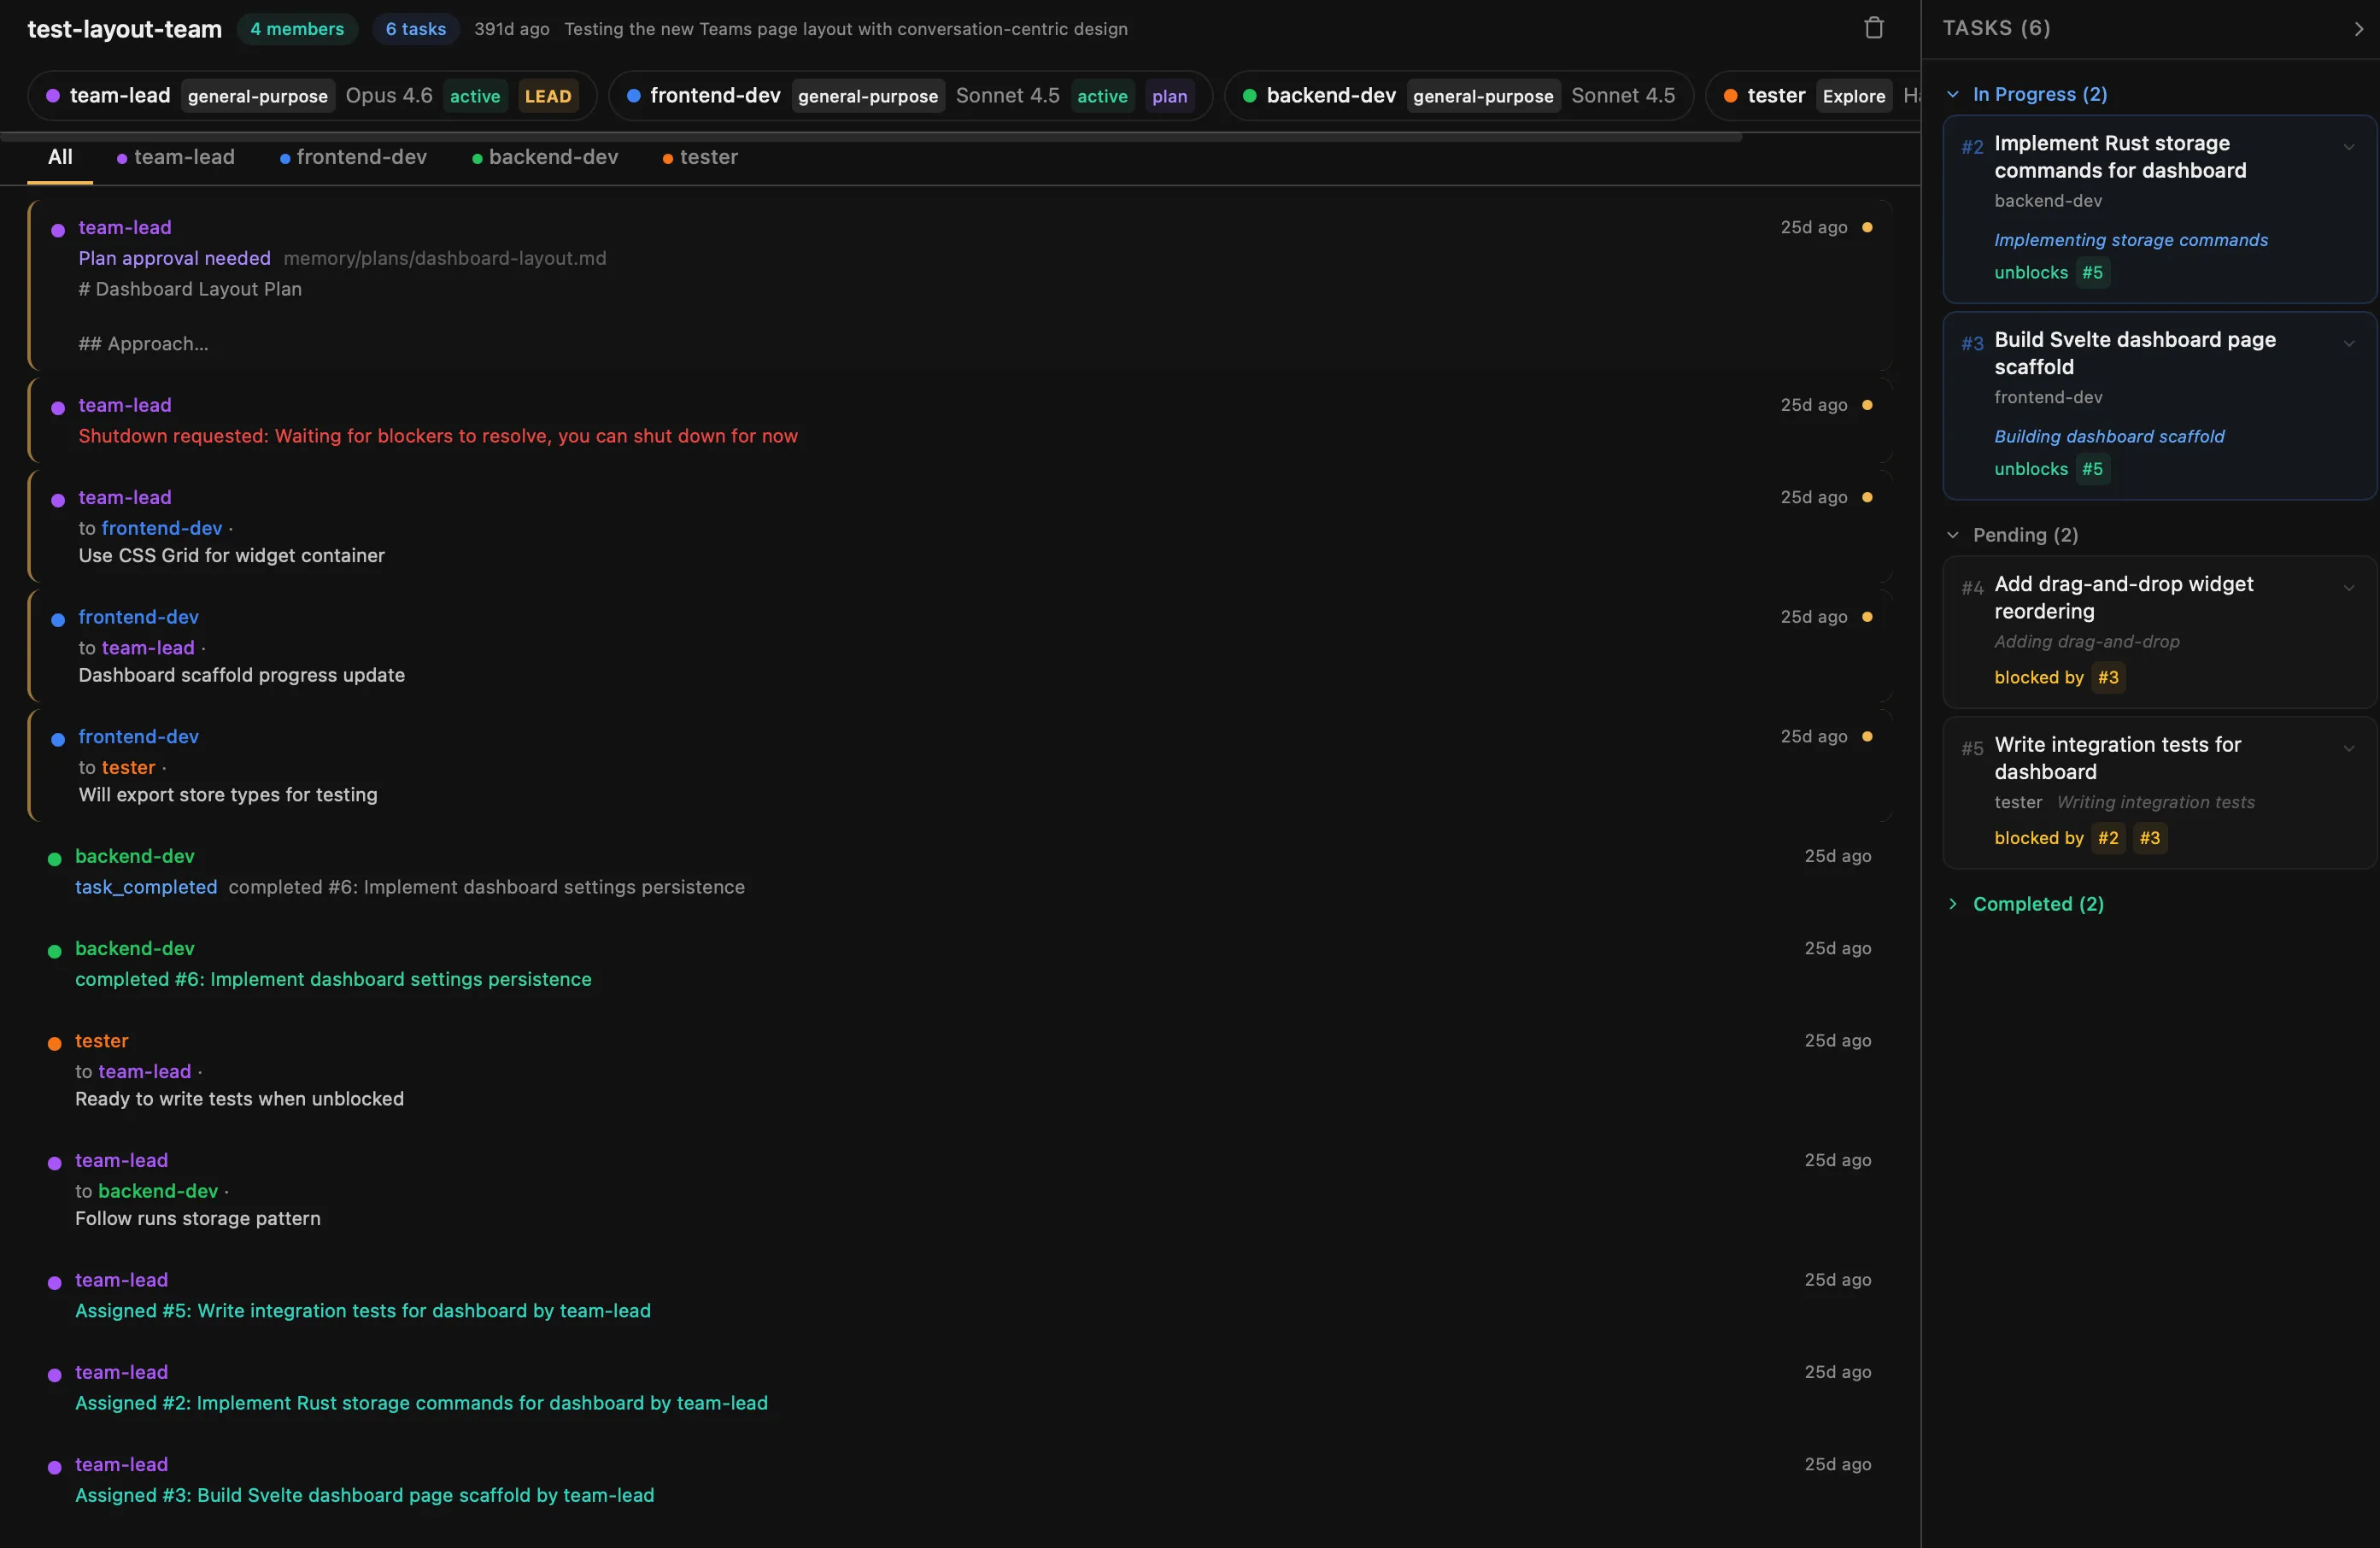The image size is (2380, 1548).
Task: Click the horizontal scrollbar below the agent headers
Action: pos(870,138)
